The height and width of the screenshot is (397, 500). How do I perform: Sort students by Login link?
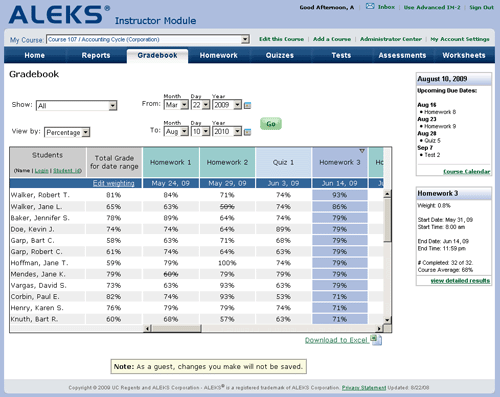(41, 171)
